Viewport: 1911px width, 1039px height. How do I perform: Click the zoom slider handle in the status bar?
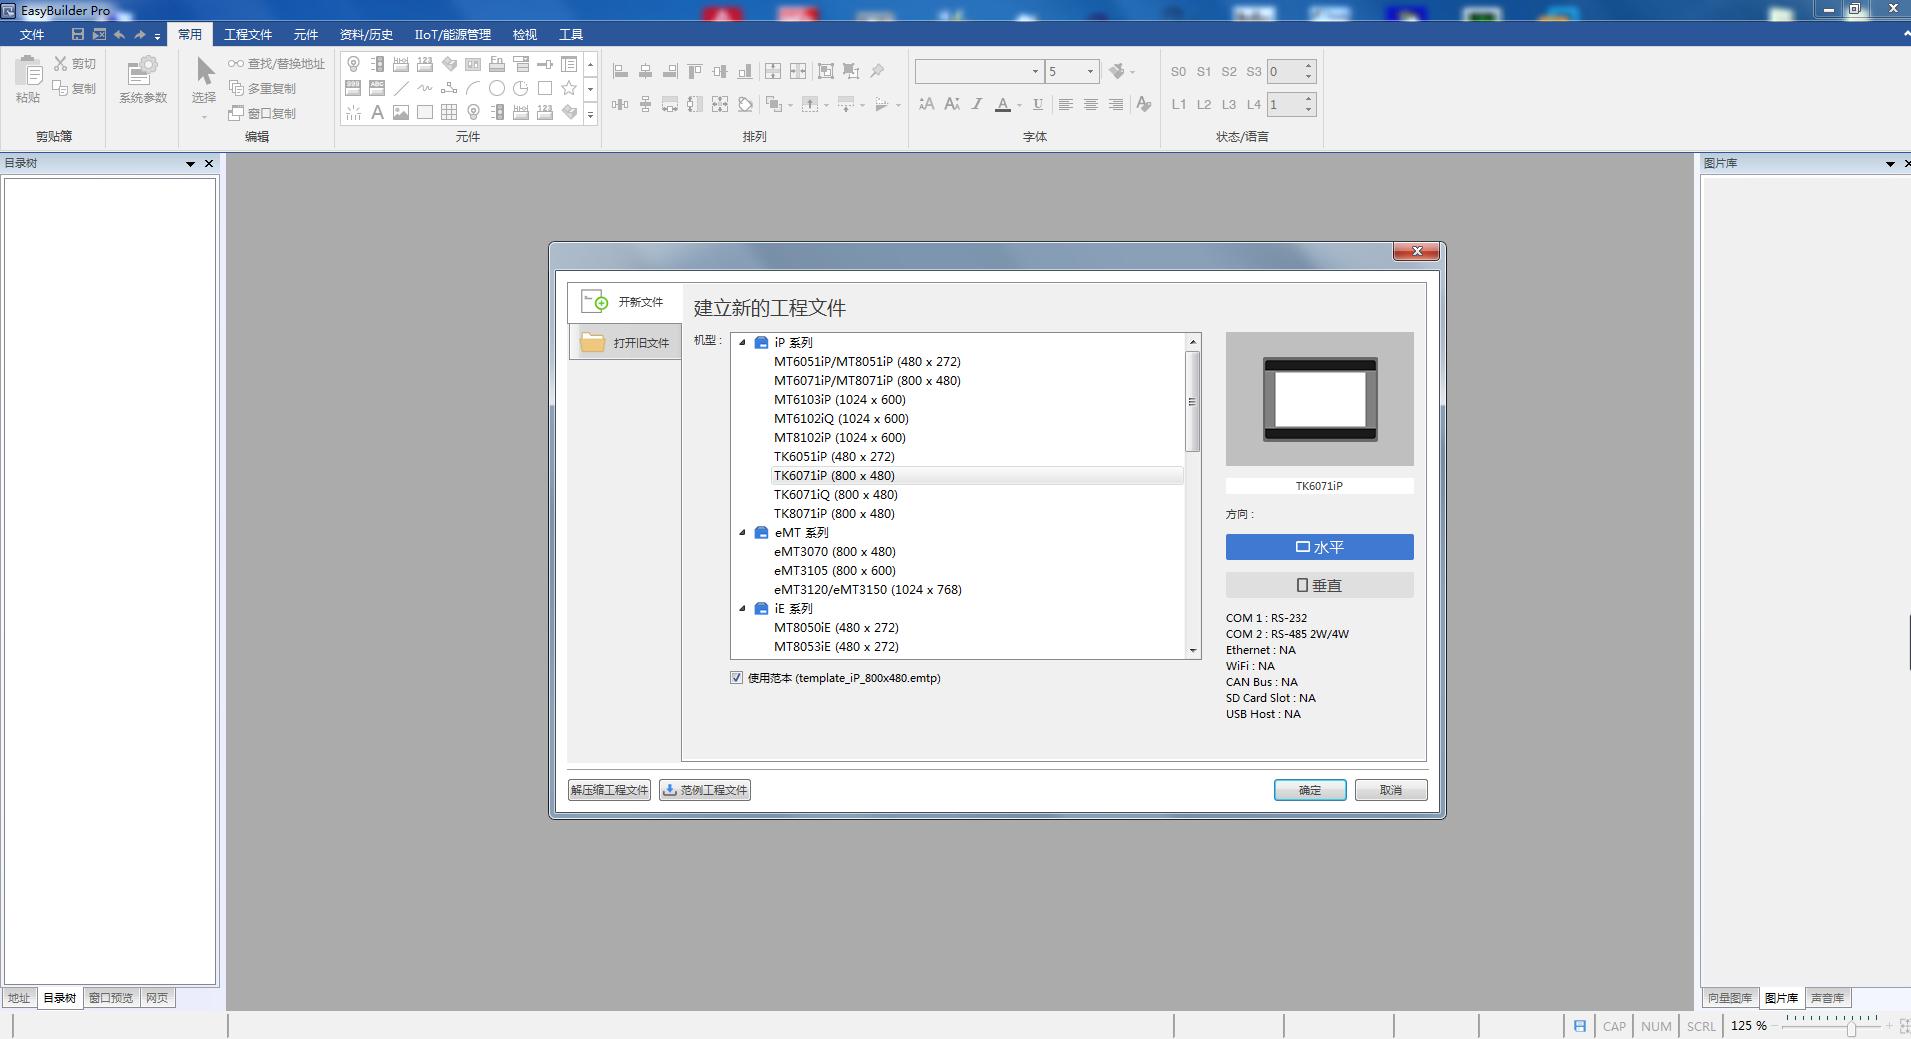(1851, 1027)
